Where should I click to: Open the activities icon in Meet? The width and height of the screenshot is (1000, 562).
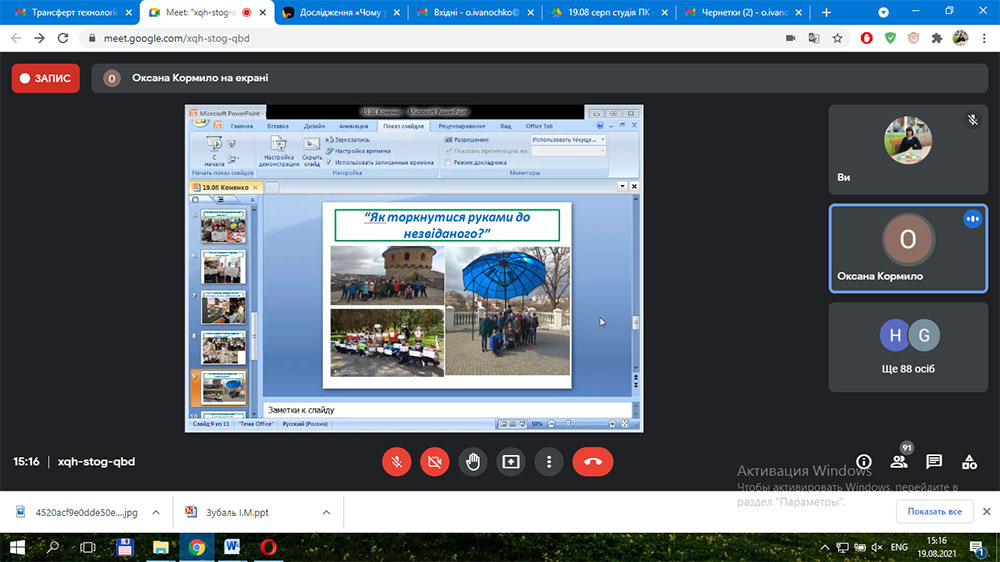pyautogui.click(x=969, y=462)
